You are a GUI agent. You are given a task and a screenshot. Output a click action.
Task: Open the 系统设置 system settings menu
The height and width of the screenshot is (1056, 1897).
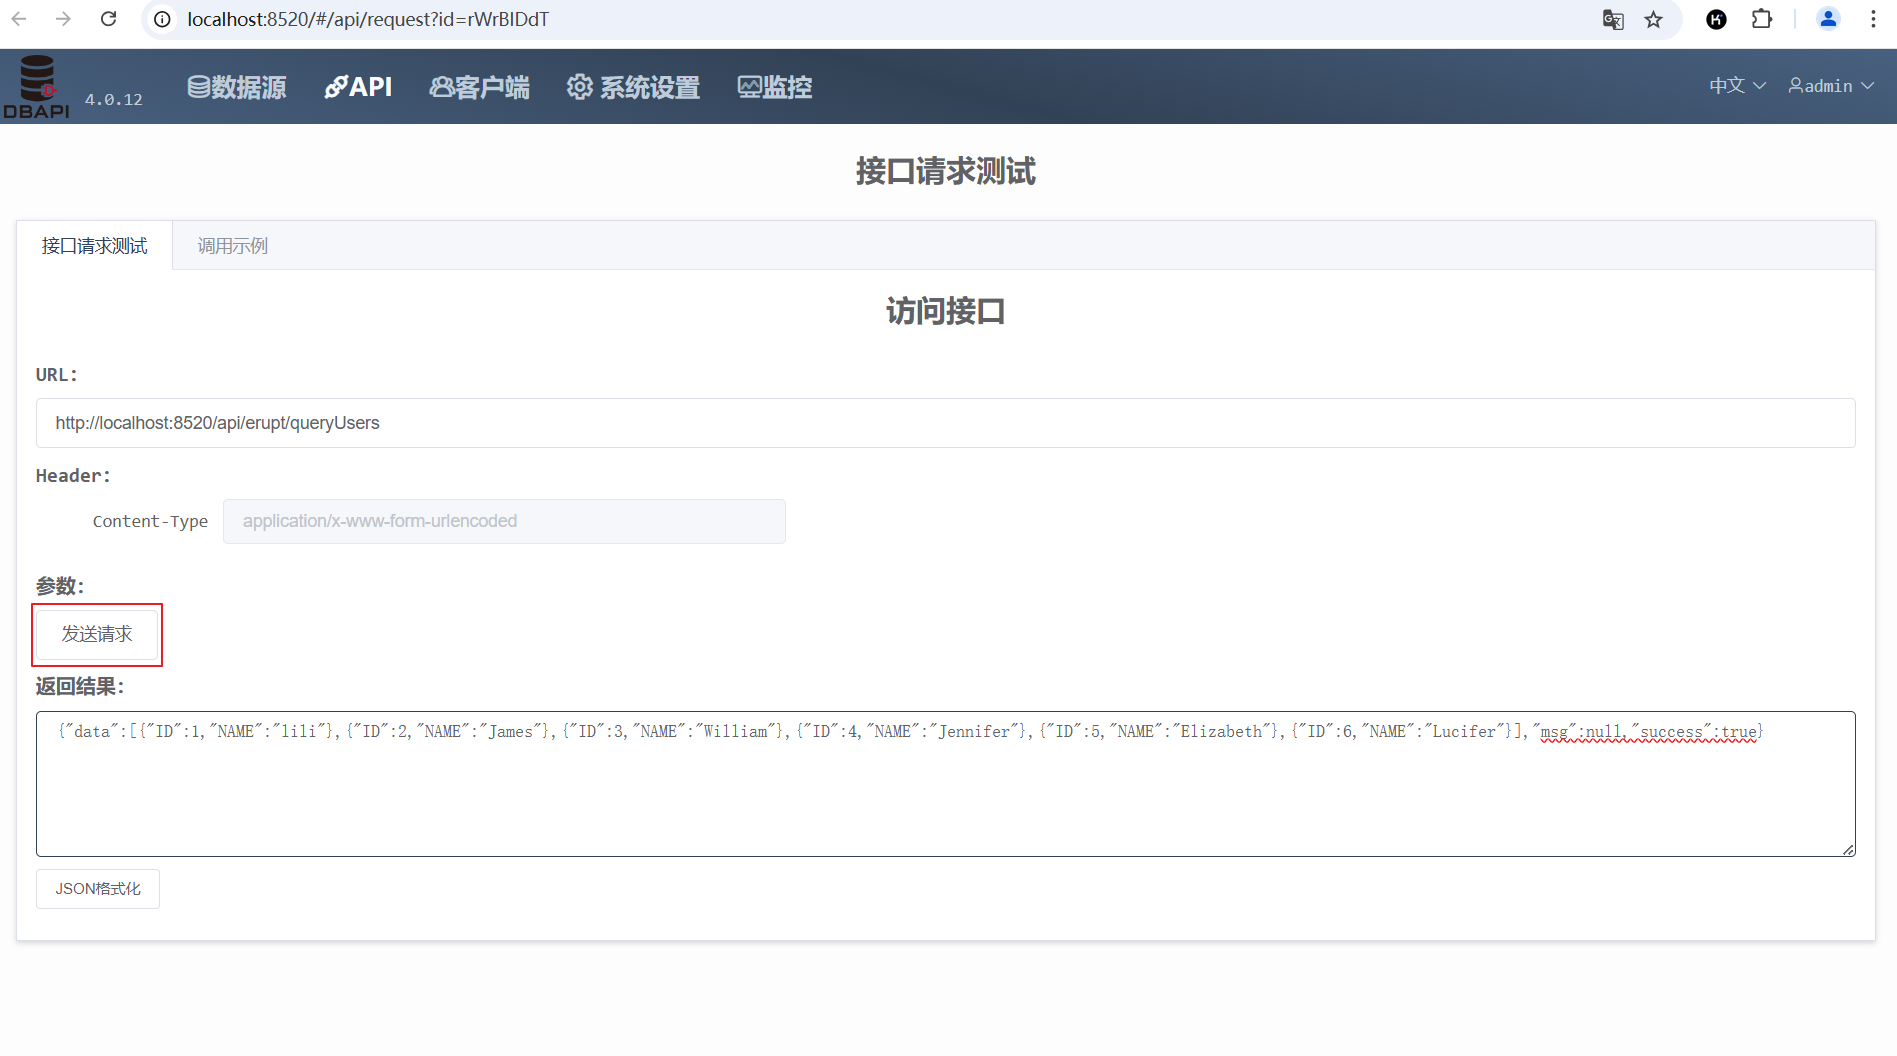click(x=633, y=87)
